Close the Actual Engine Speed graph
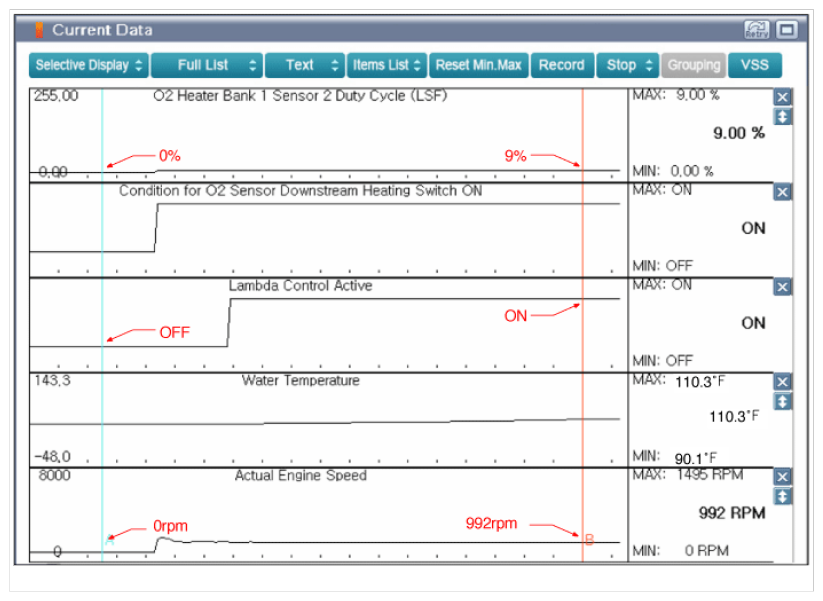Screen dimensions: 823x601 pyautogui.click(x=782, y=477)
